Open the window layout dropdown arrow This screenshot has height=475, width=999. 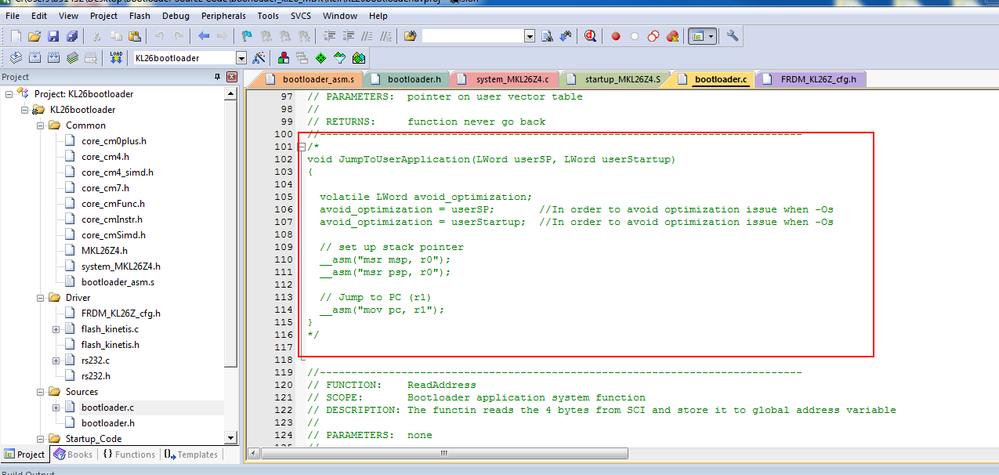coord(712,36)
